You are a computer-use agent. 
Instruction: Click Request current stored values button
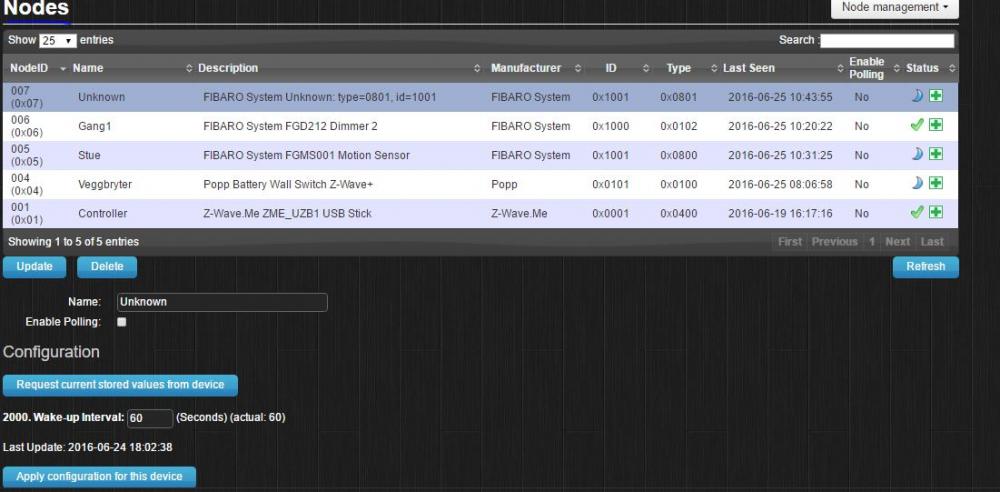point(120,385)
